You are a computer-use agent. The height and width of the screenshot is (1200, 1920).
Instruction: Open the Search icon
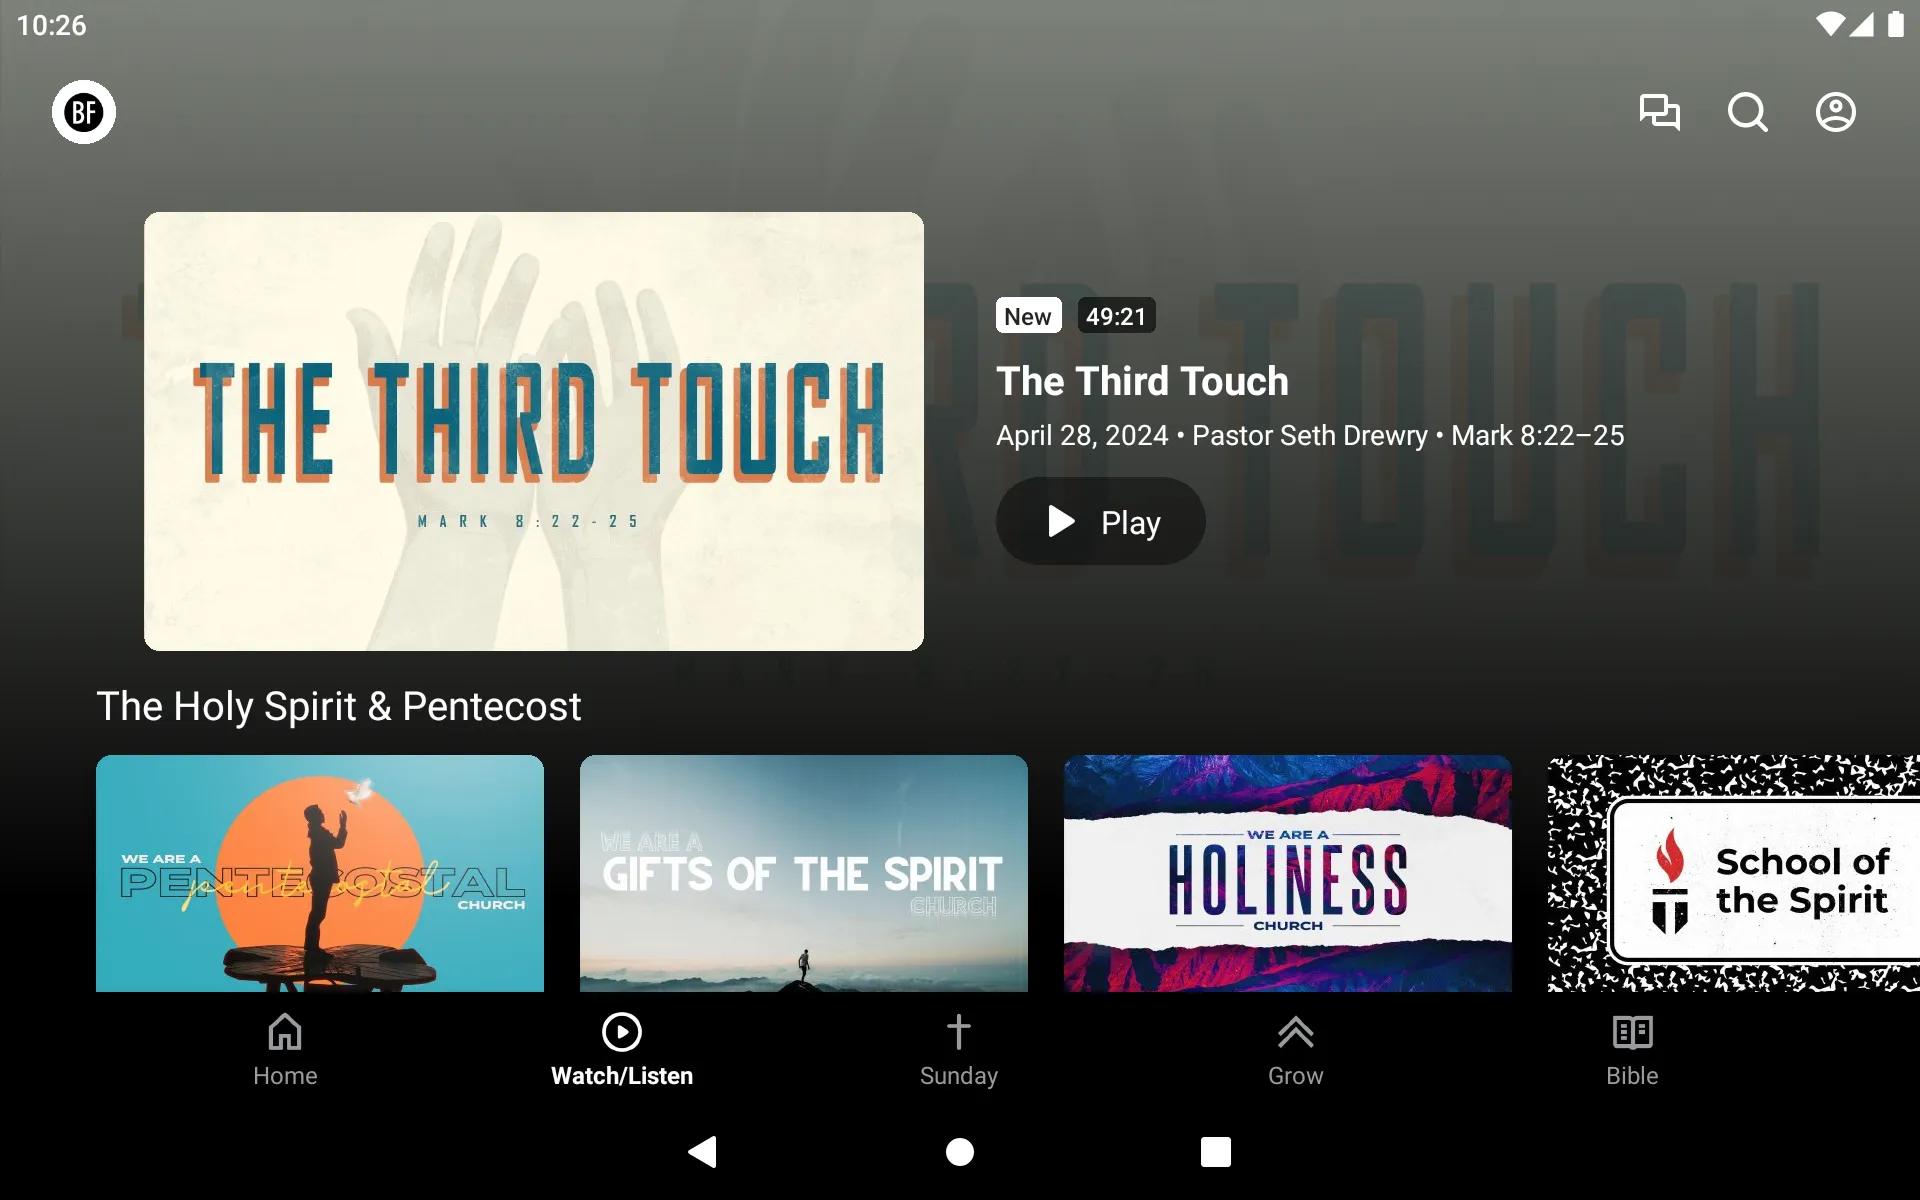[1747, 111]
